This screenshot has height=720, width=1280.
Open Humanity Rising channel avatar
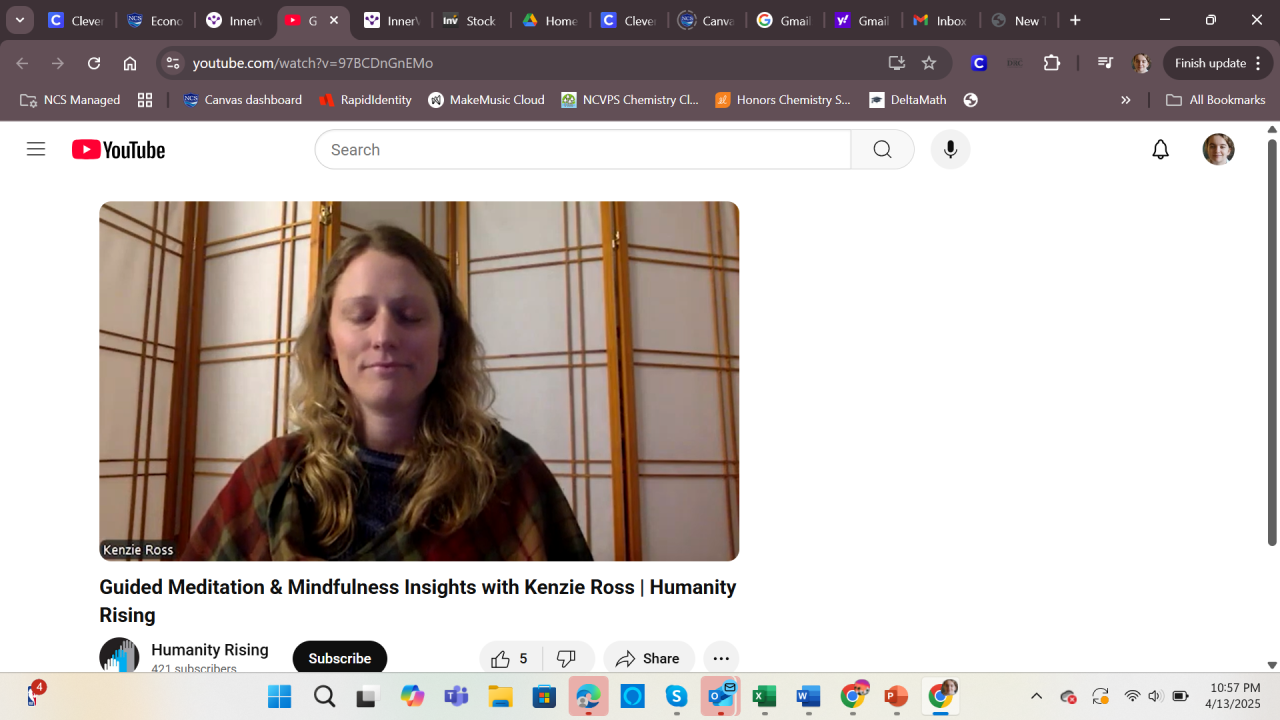[119, 656]
